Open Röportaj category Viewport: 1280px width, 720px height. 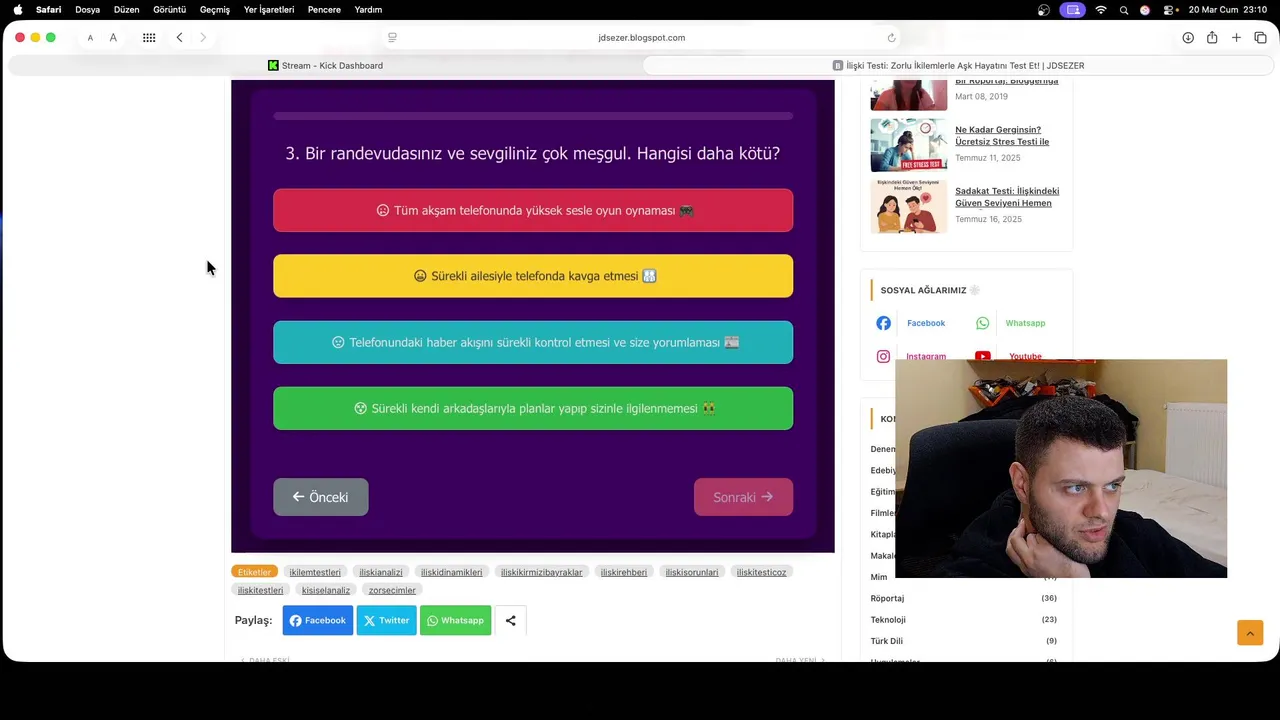pyautogui.click(x=887, y=598)
